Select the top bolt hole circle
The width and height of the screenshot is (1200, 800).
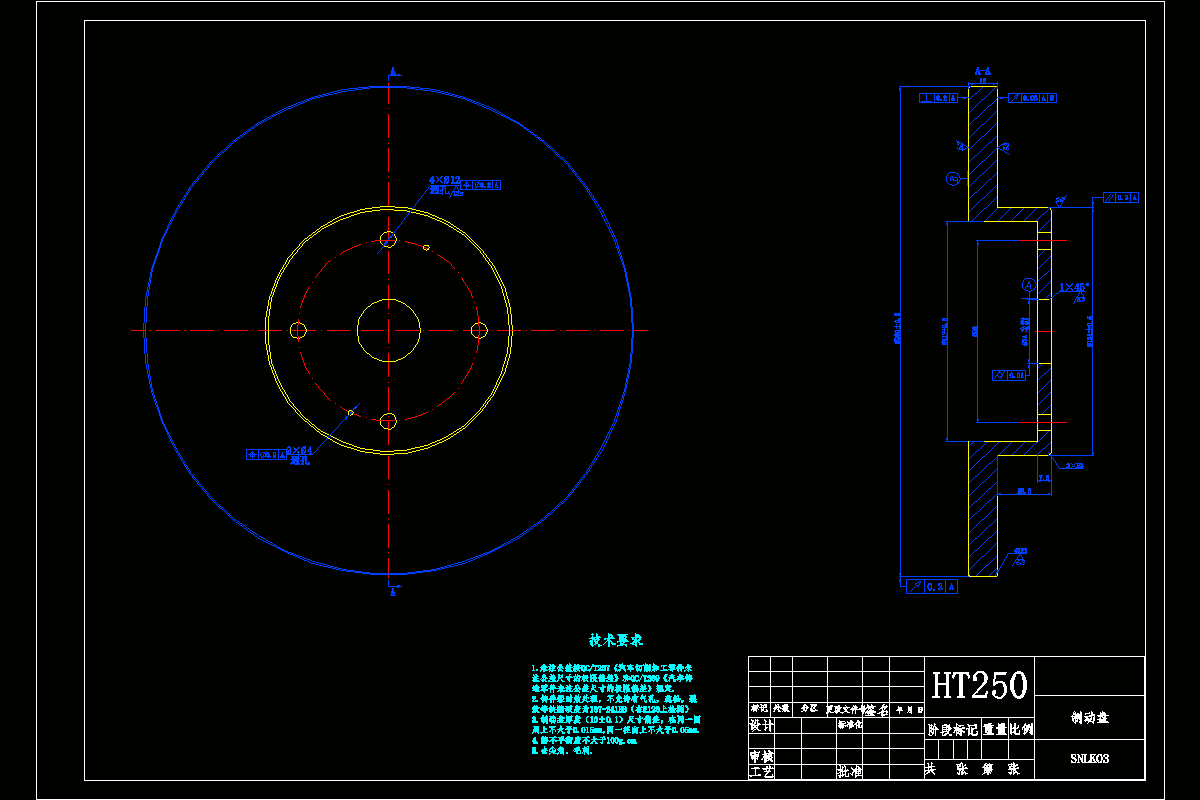click(389, 238)
